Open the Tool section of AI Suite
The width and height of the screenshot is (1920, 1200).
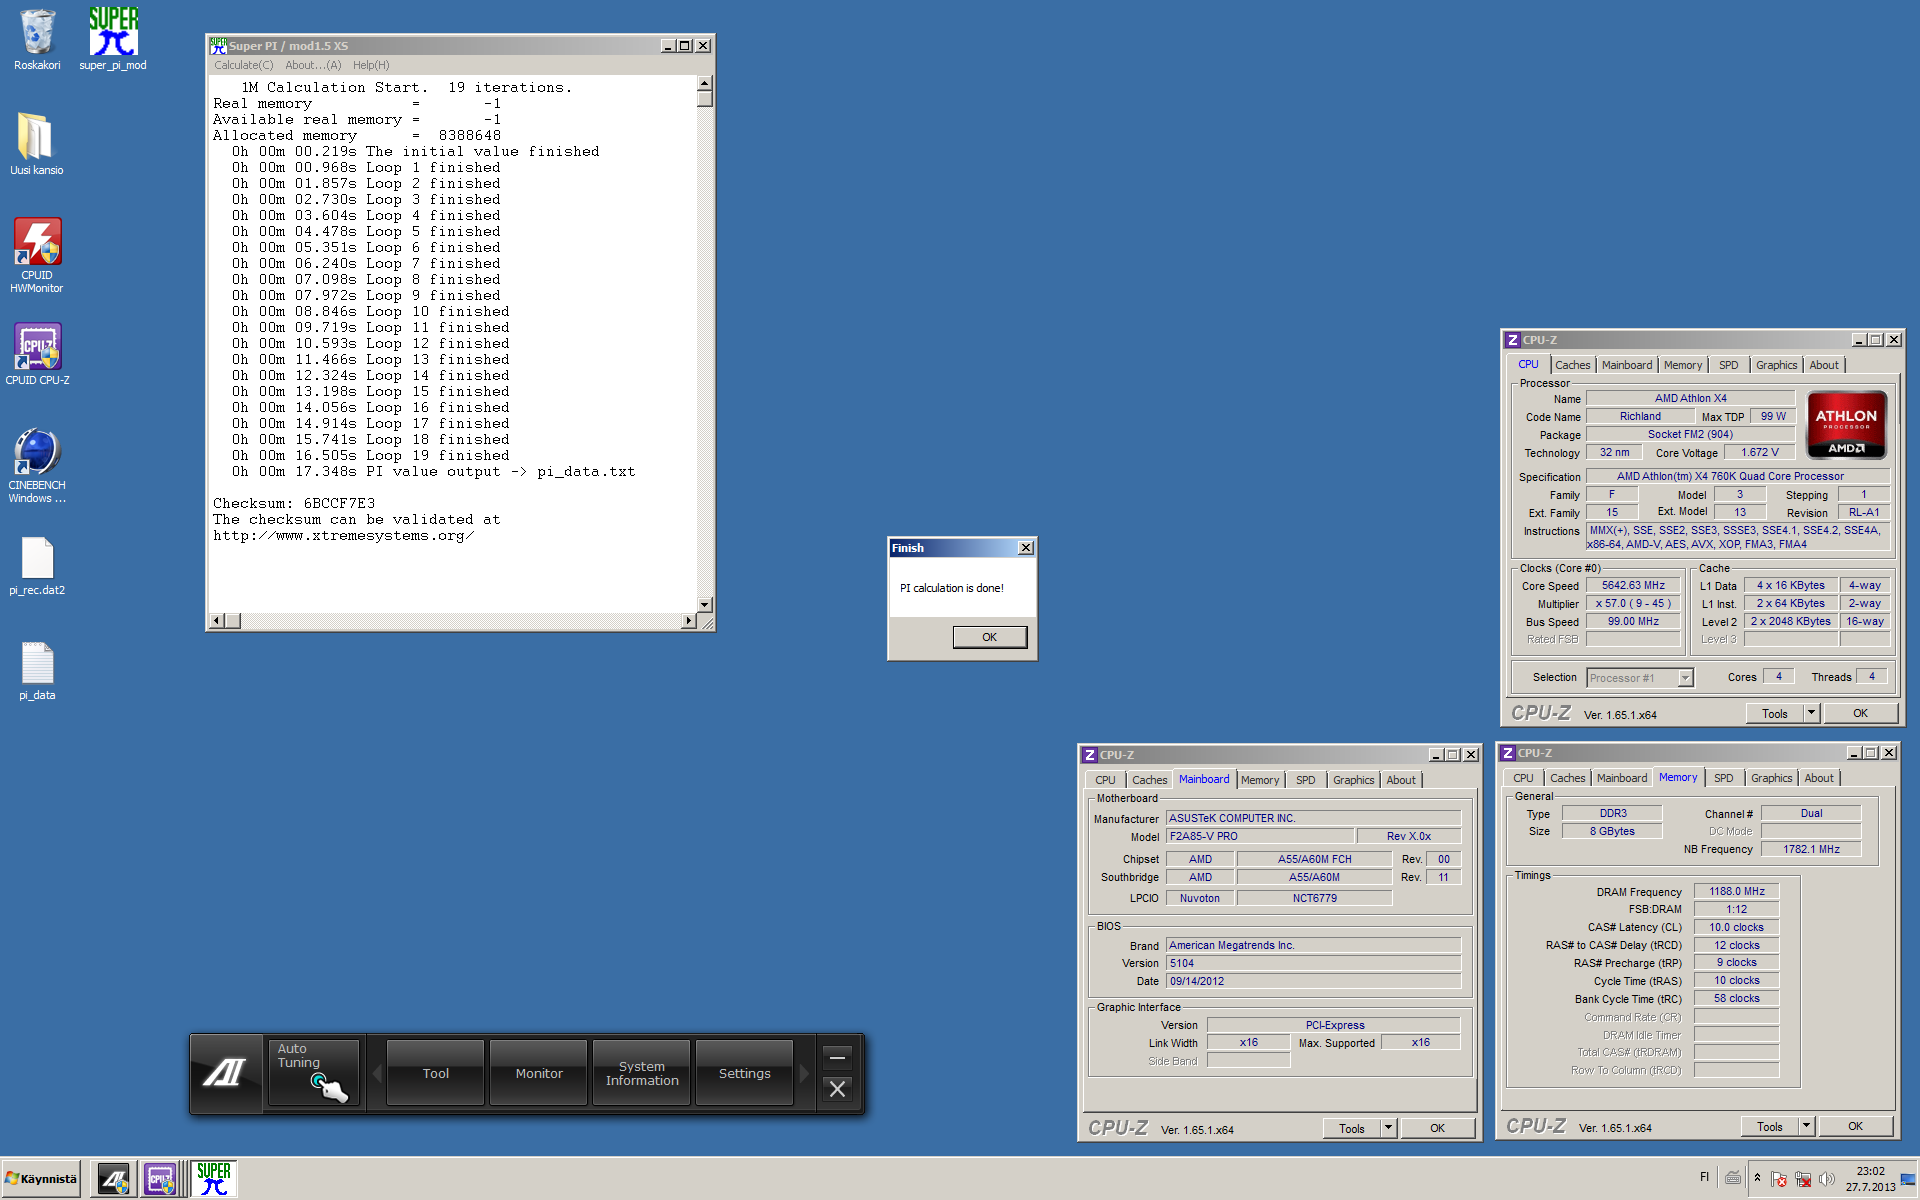coord(435,1073)
